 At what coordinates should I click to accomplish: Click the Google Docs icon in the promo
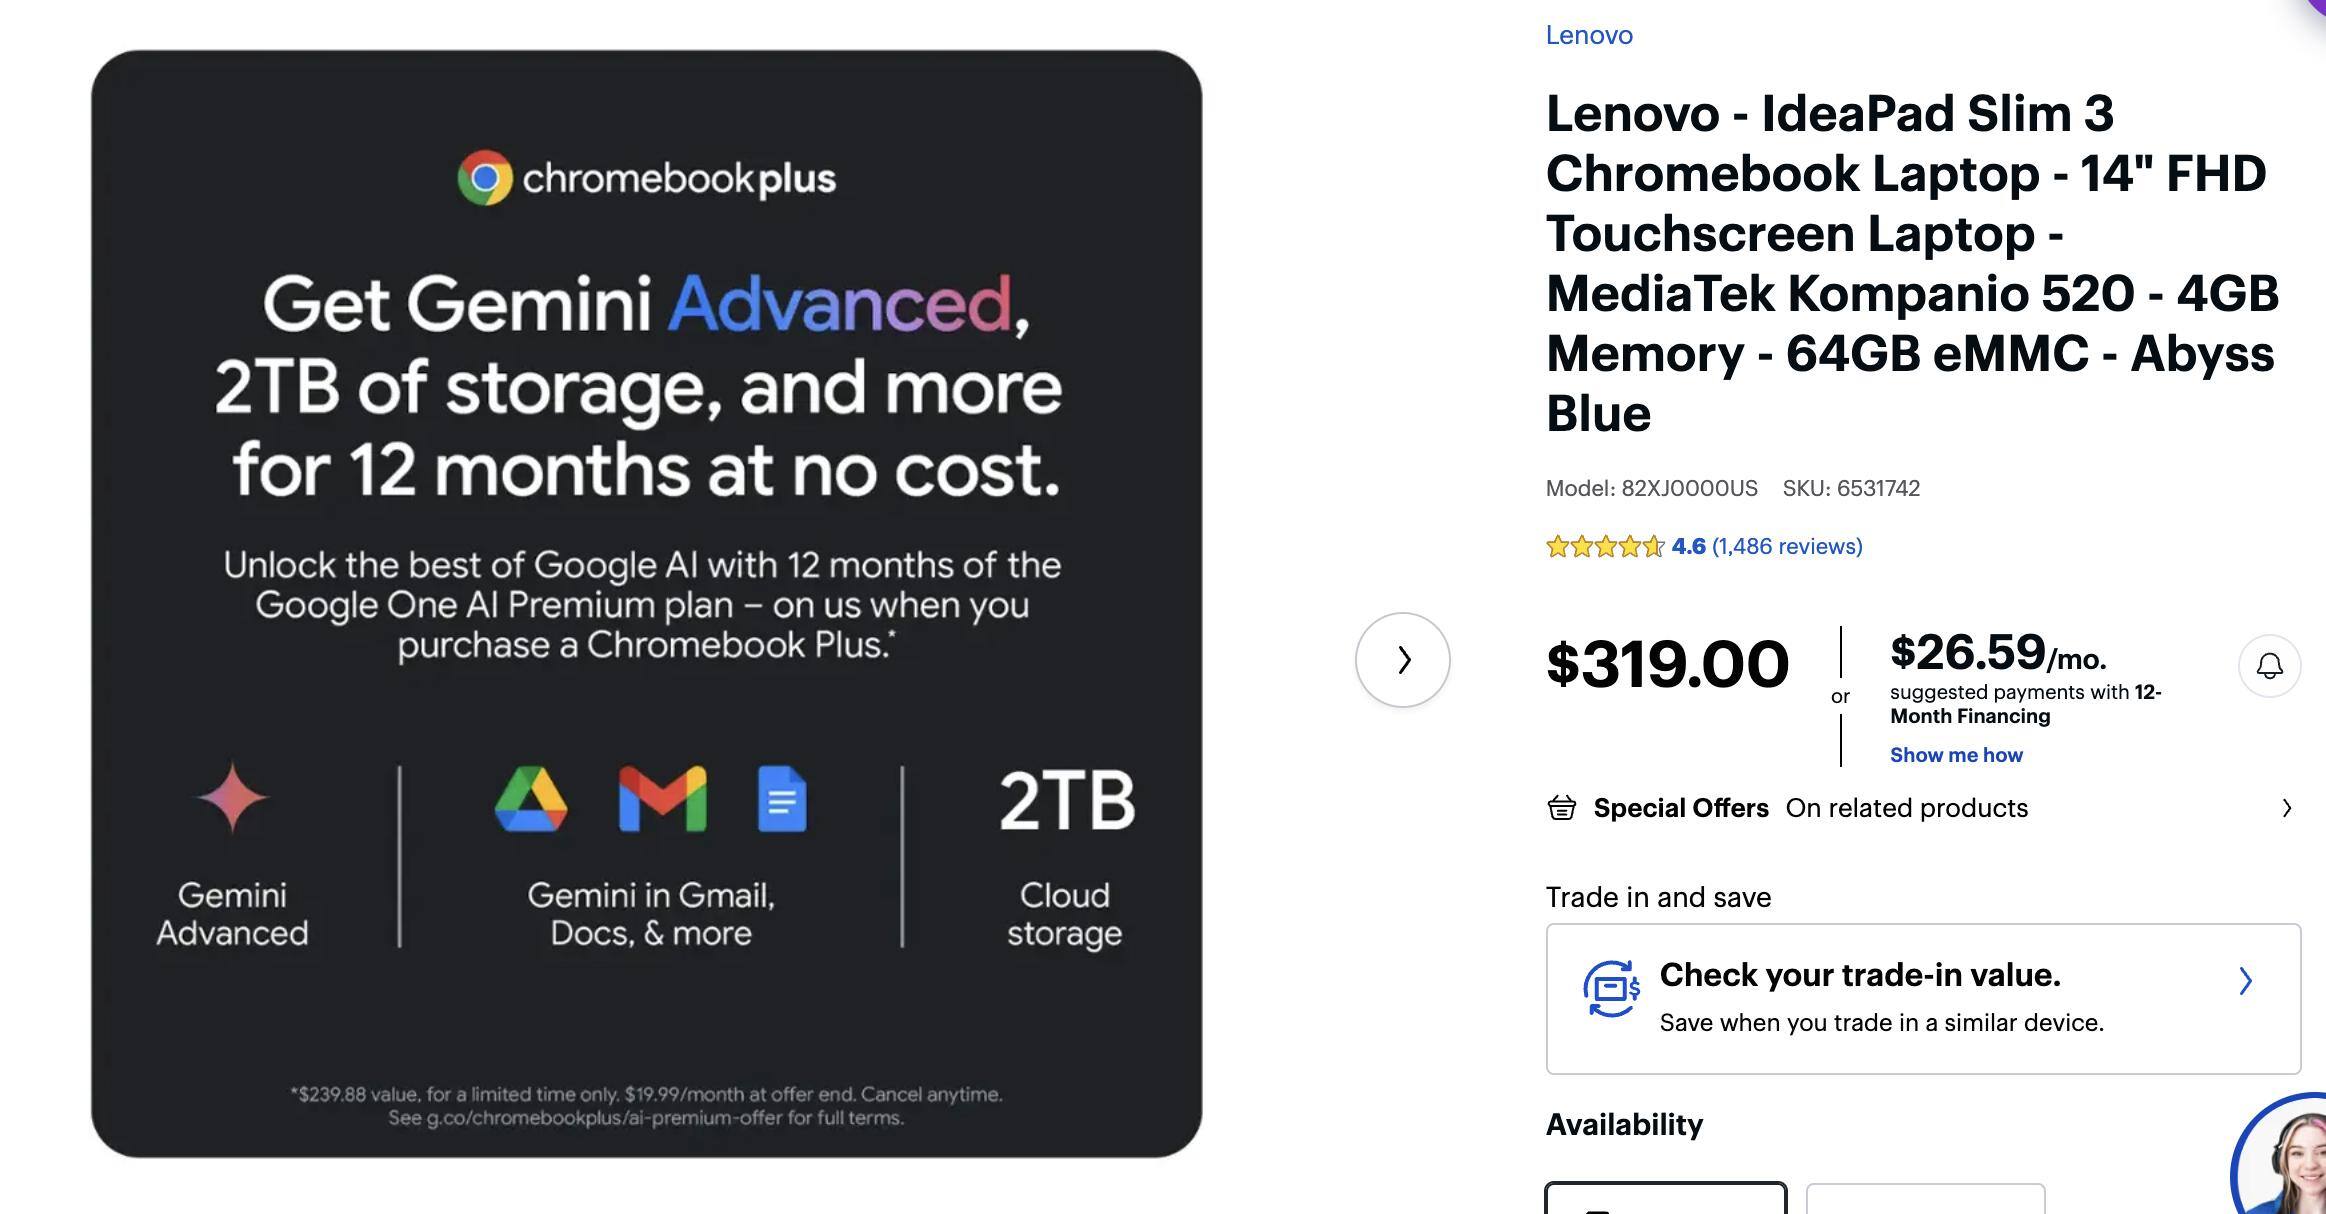point(782,799)
